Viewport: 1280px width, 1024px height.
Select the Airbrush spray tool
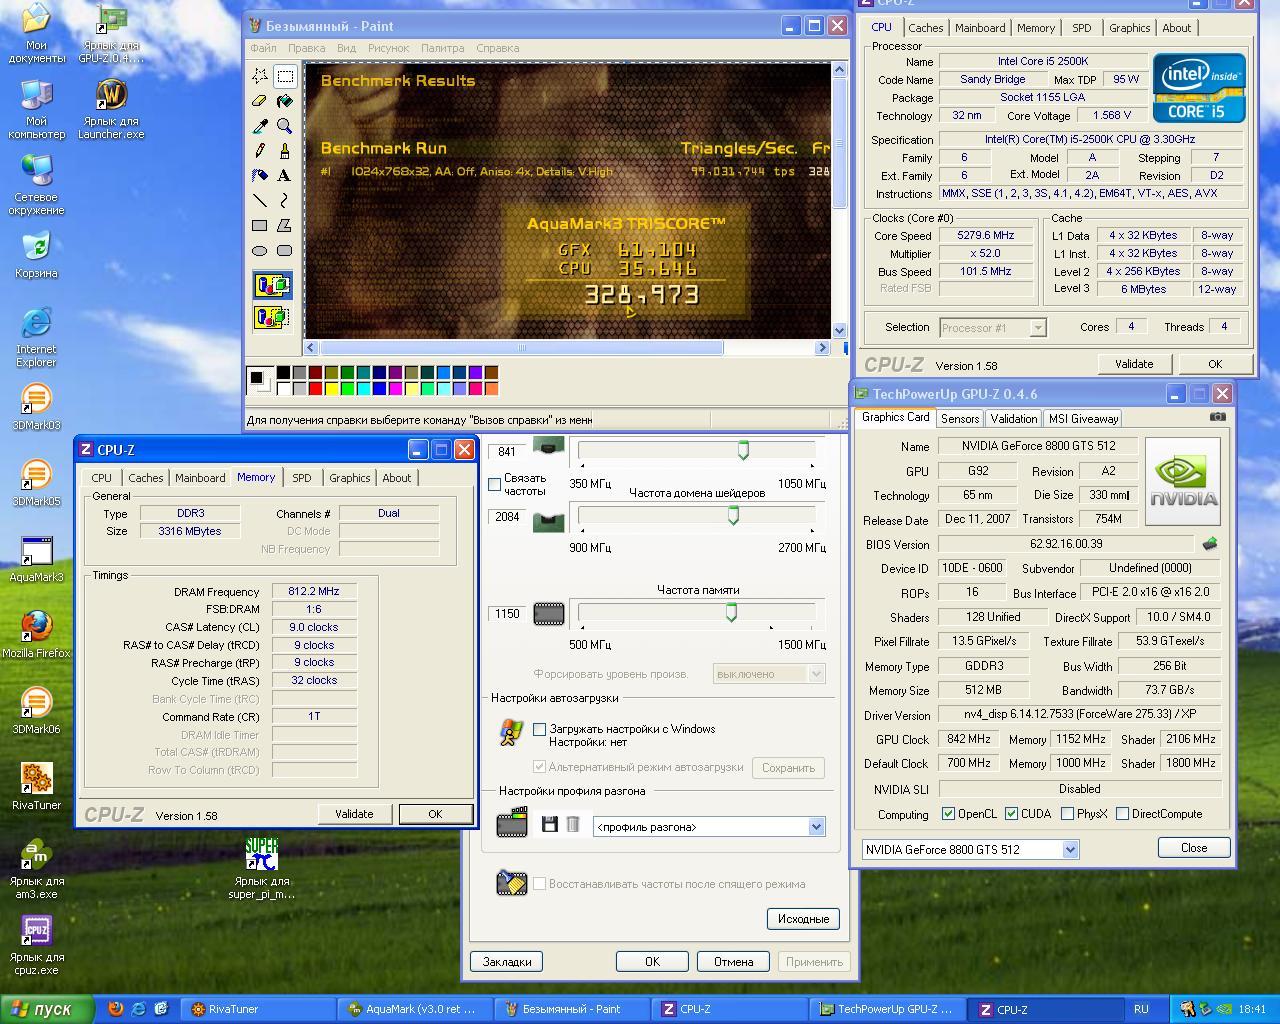click(260, 176)
